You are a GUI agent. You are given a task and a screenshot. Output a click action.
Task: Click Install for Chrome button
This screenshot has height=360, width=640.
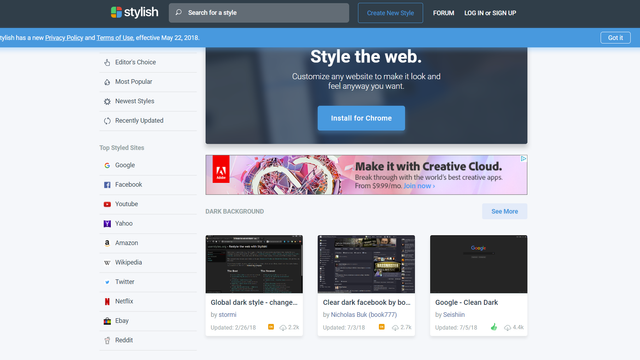pos(361,118)
